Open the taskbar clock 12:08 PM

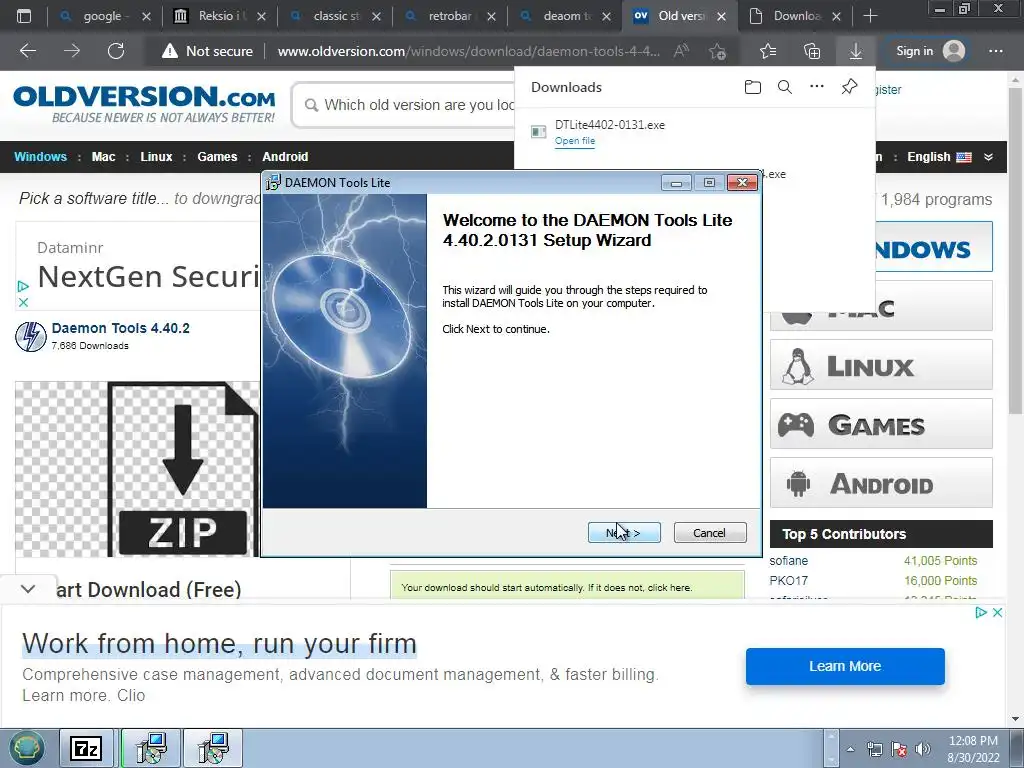tap(973, 749)
